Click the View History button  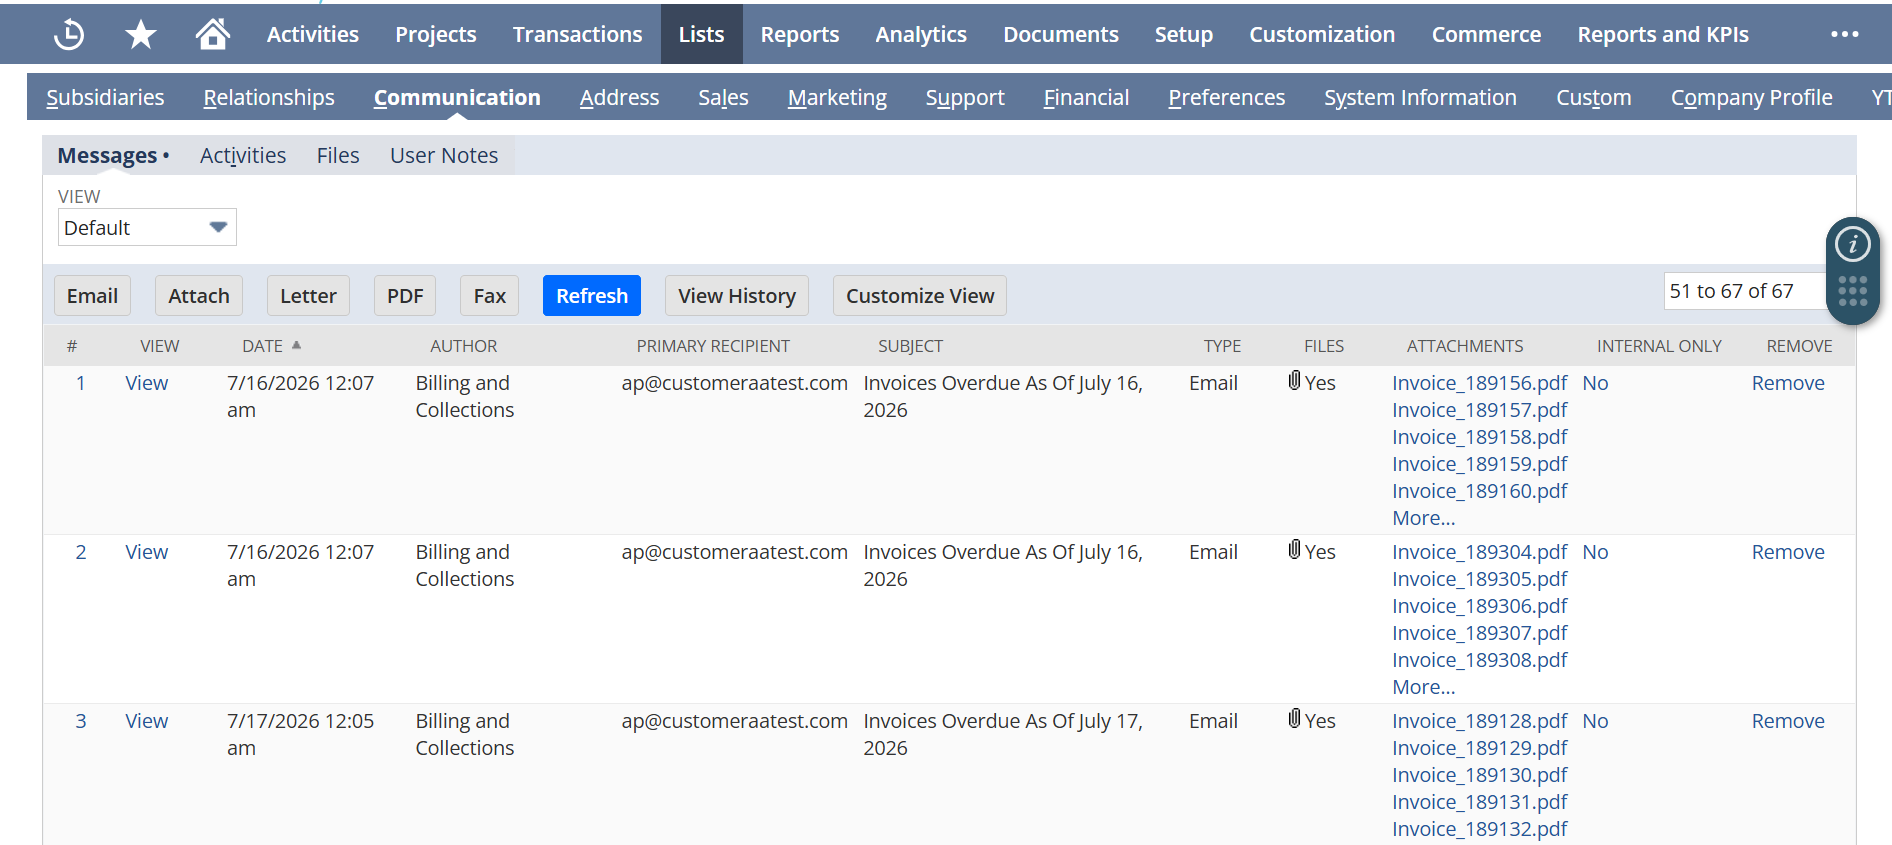(x=737, y=295)
